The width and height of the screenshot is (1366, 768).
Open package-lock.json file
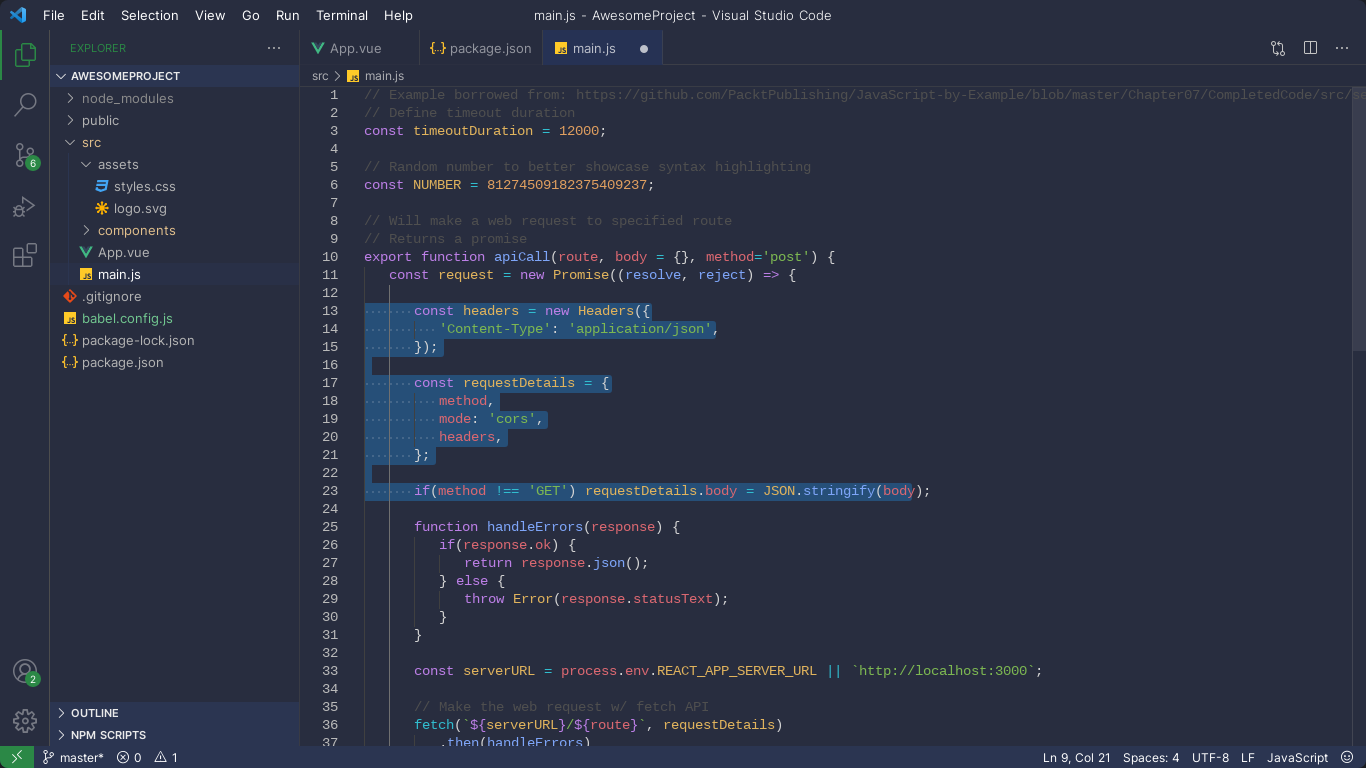[x=175, y=340]
